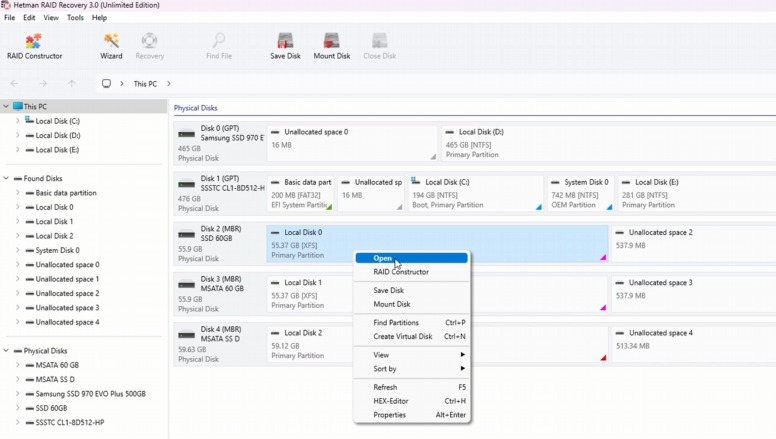Image resolution: width=776 pixels, height=439 pixels.
Task: Go forward with the right arrow
Action: tap(43, 84)
